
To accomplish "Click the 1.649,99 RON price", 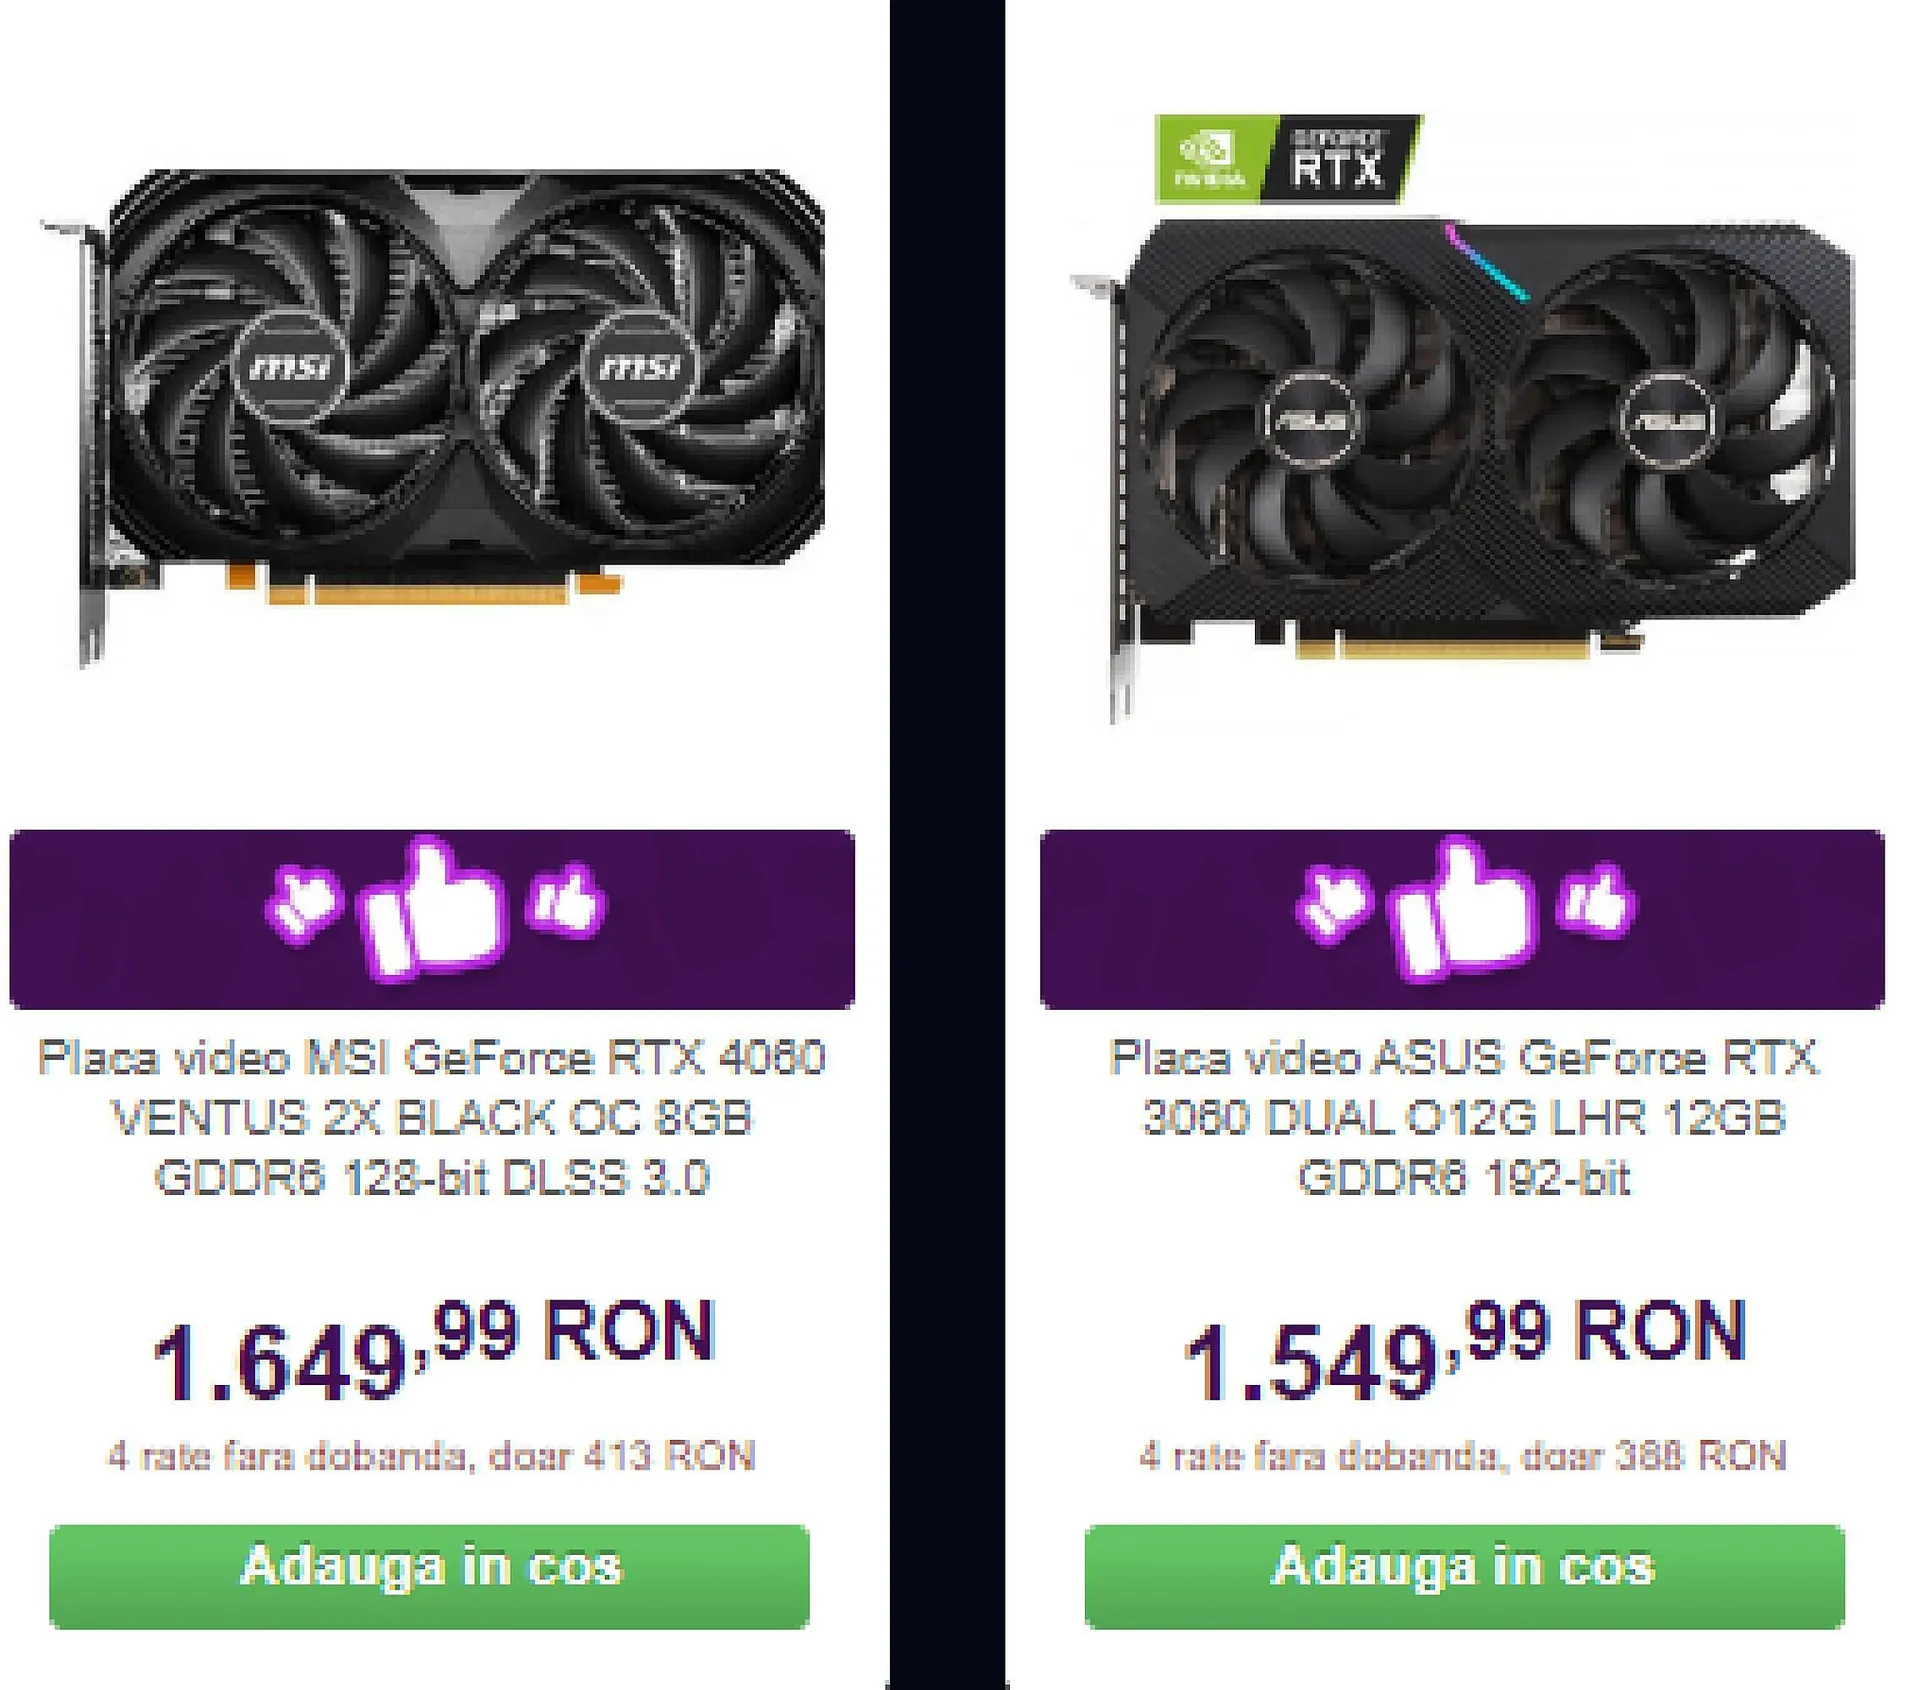I will tap(433, 1350).
